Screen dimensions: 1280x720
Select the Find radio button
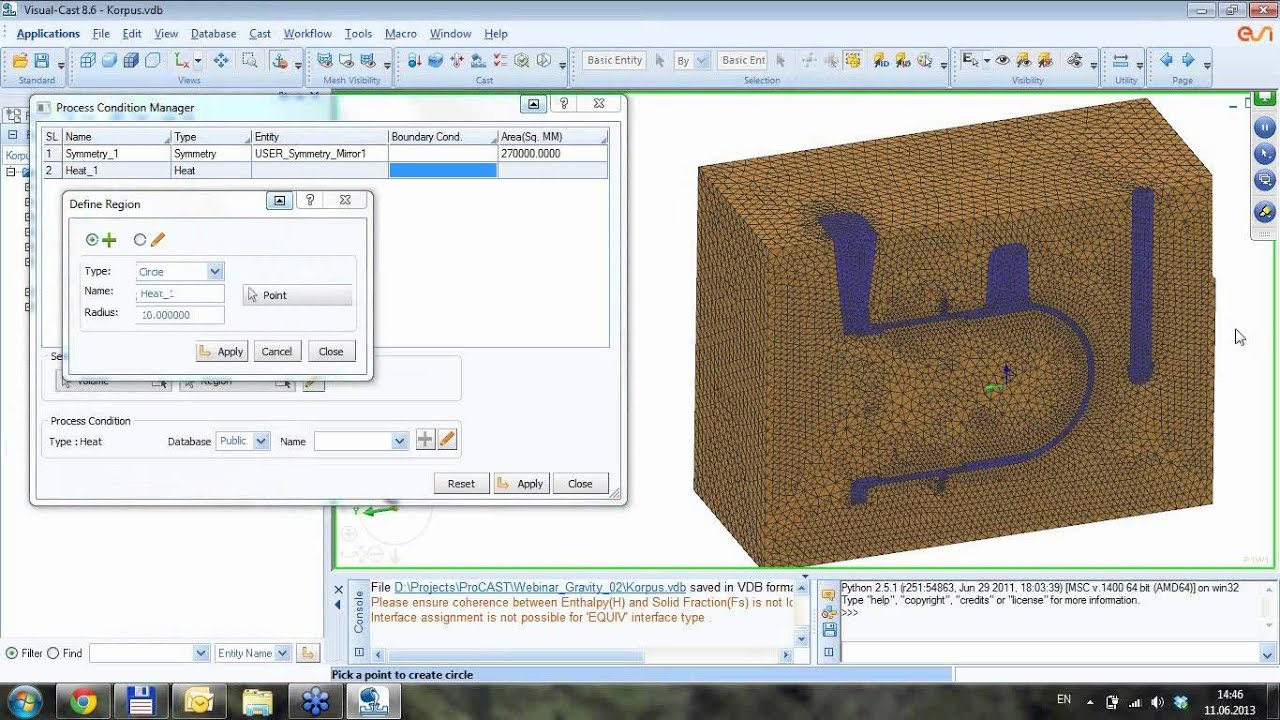coord(53,653)
